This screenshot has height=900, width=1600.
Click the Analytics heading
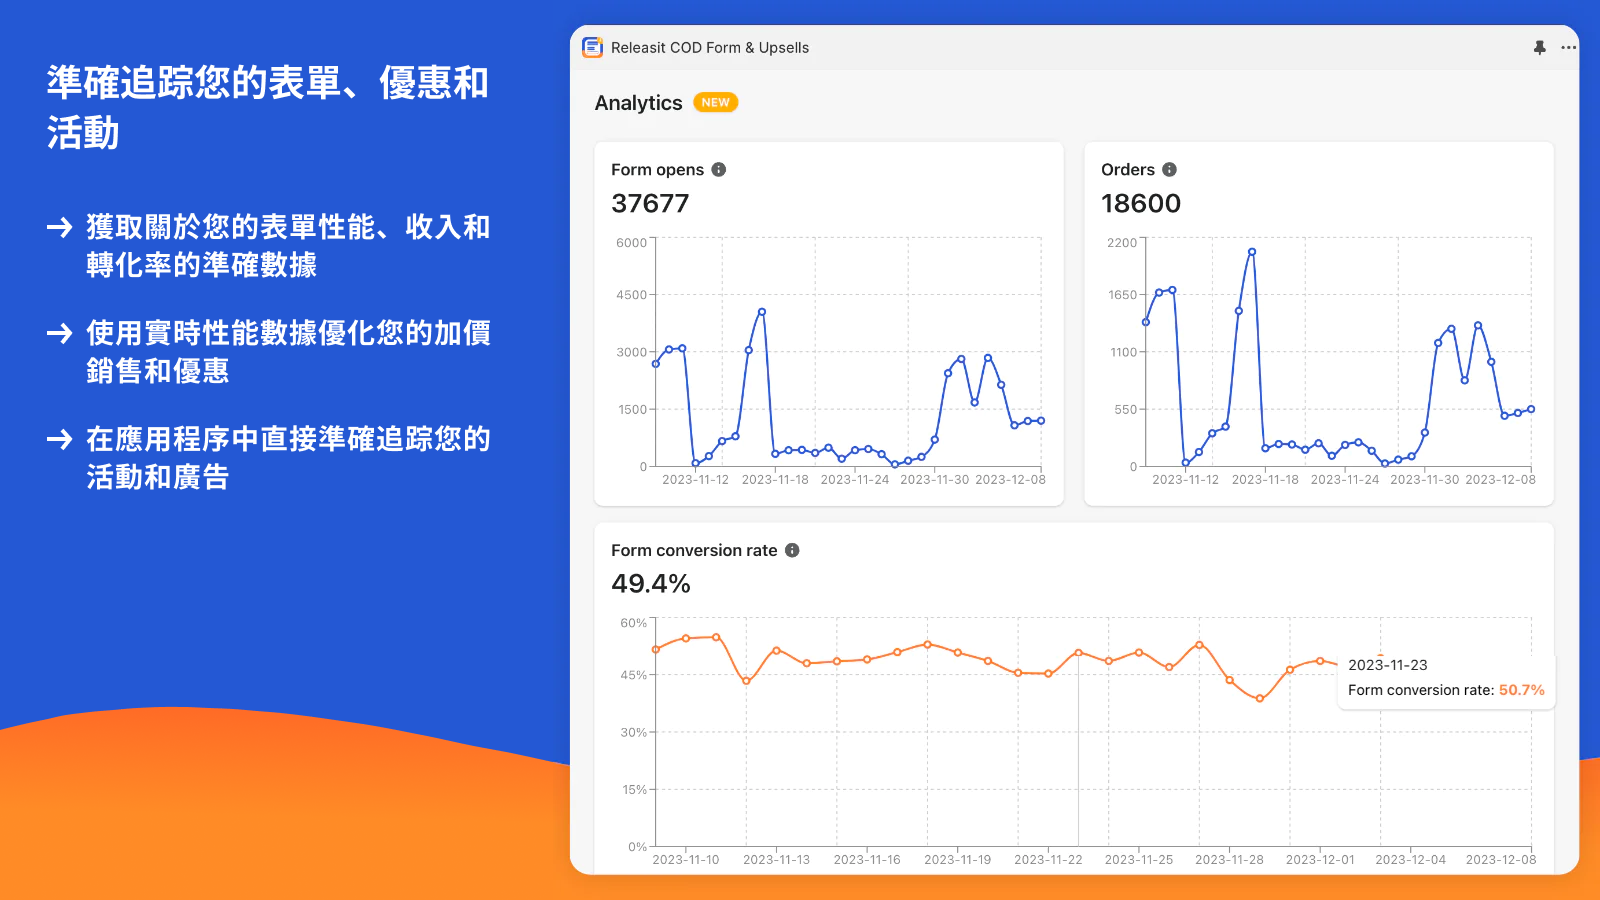tap(638, 103)
